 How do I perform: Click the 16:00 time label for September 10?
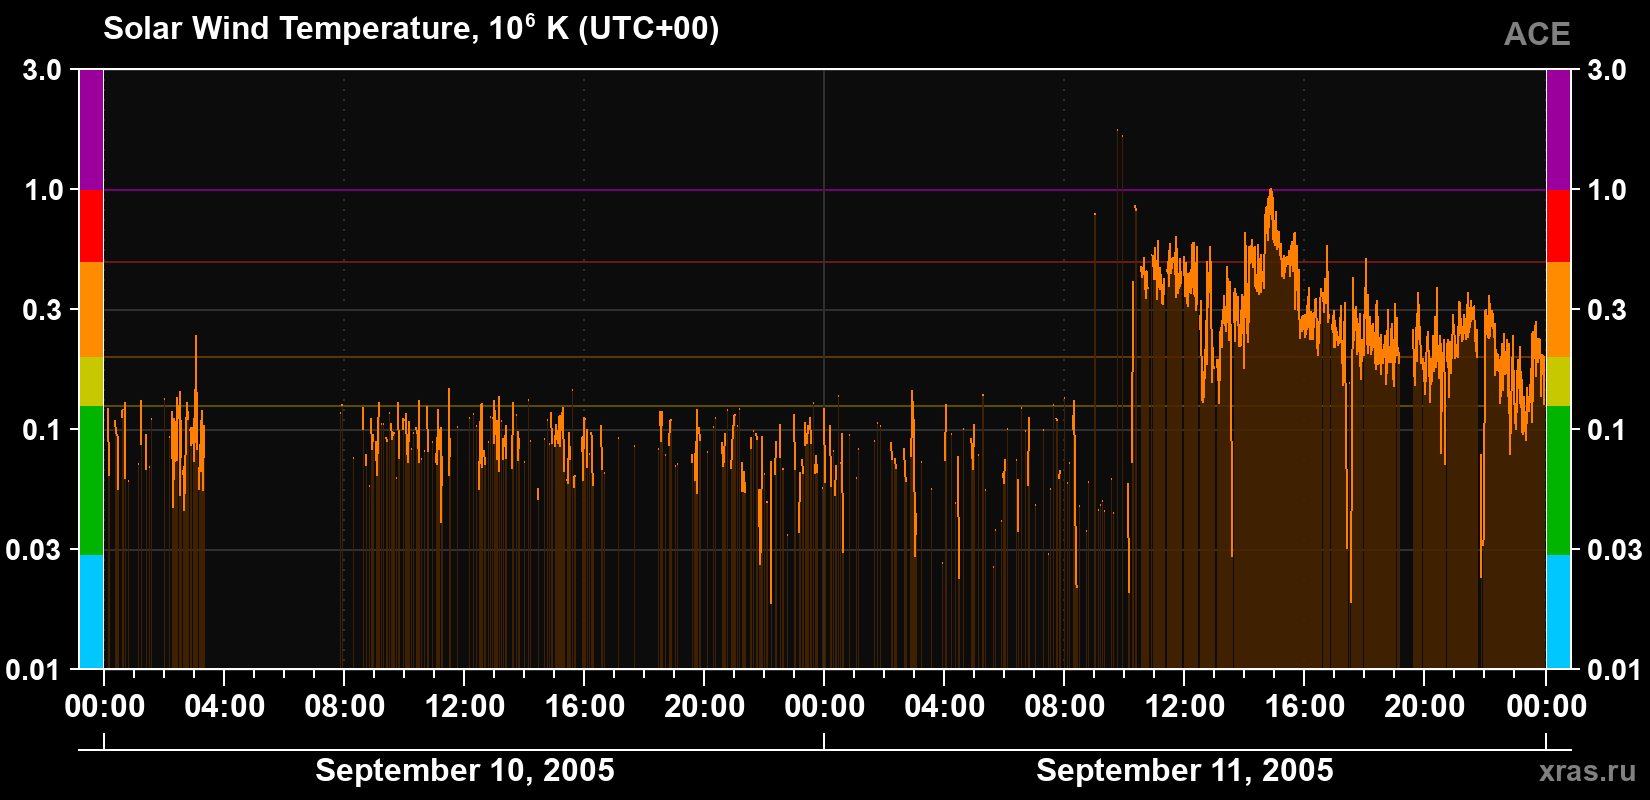click(585, 706)
